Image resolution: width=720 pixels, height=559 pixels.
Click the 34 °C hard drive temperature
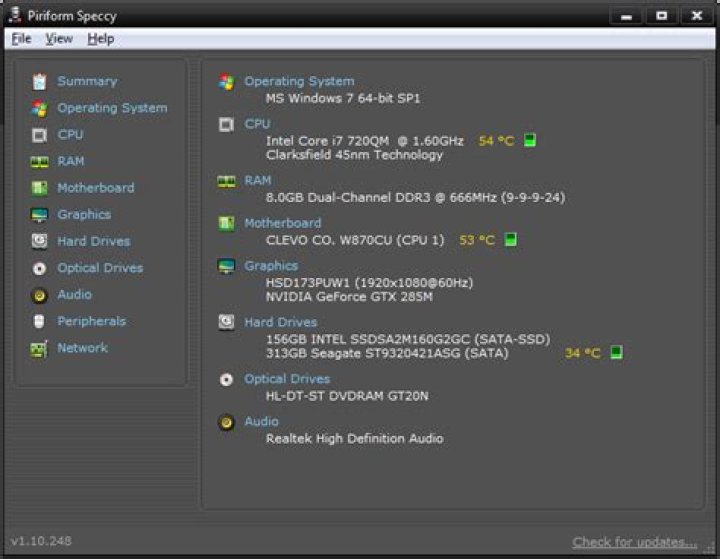(583, 353)
